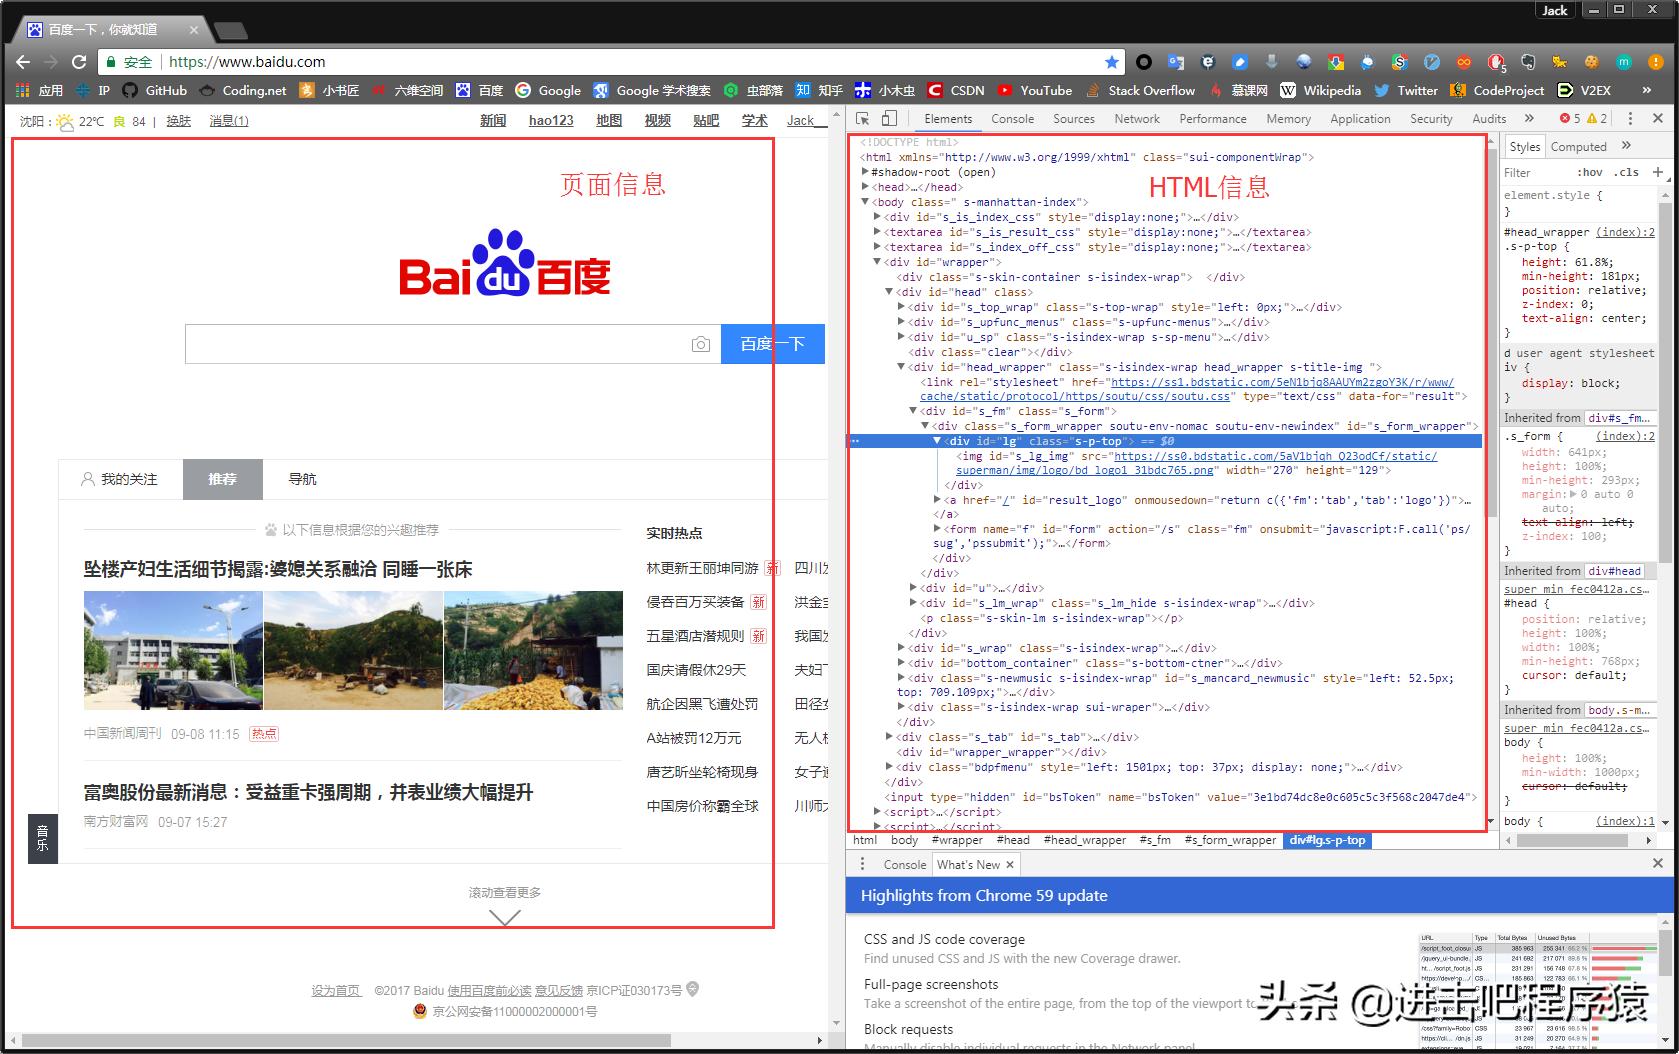Toggle the .cls class editor
The width and height of the screenshot is (1679, 1054).
point(1628,172)
